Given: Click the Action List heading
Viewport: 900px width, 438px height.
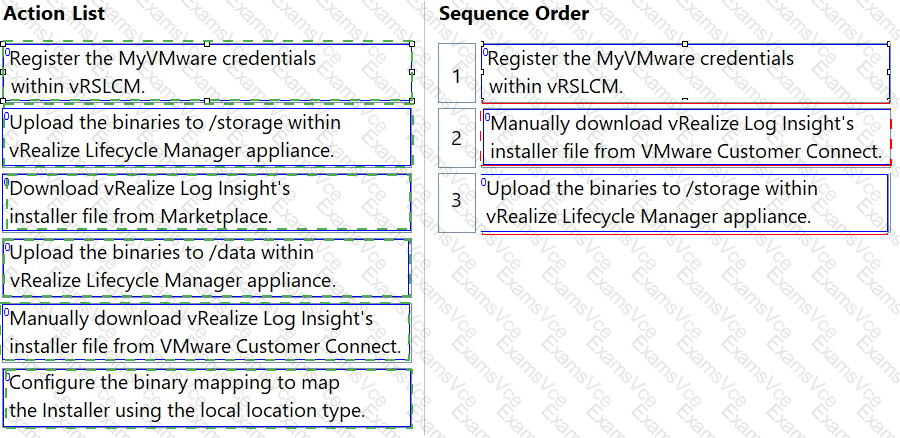Looking at the screenshot, I should click(x=54, y=13).
